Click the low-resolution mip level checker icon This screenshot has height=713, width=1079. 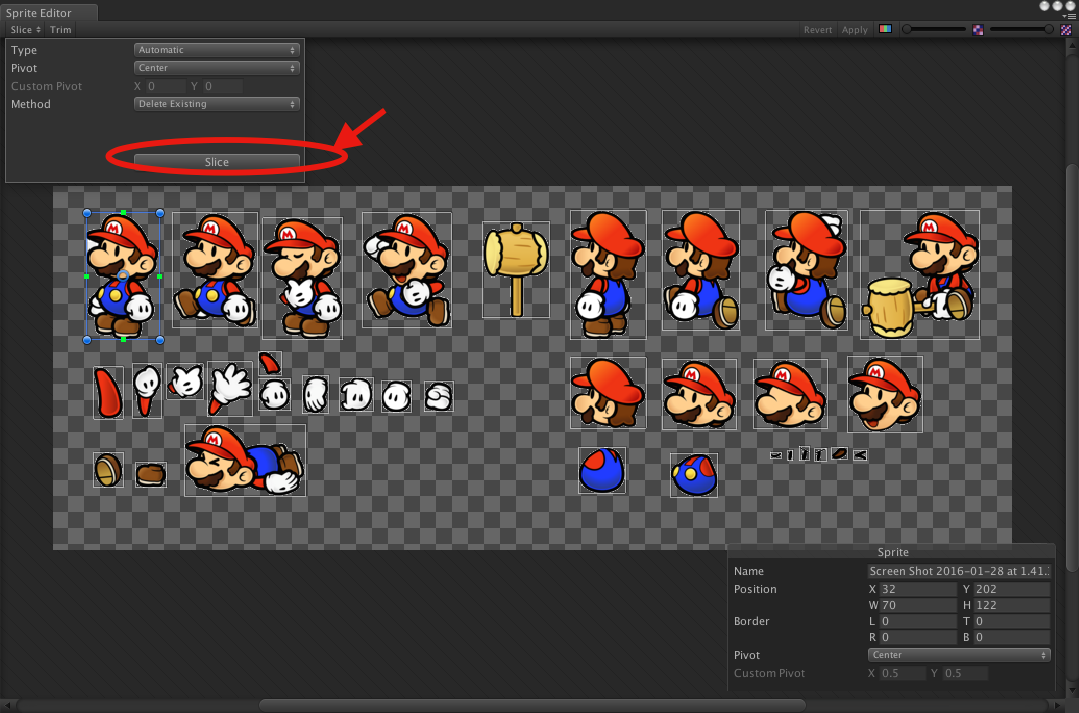click(x=978, y=30)
